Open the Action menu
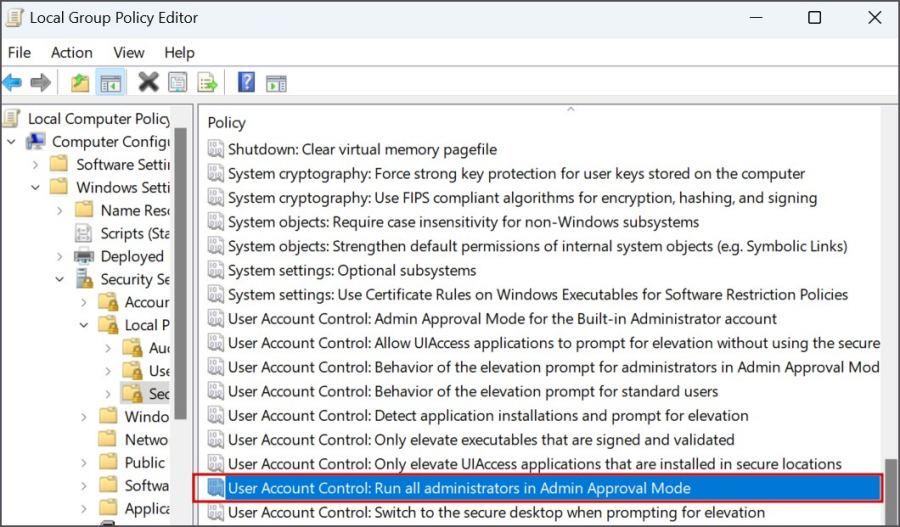Image resolution: width=900 pixels, height=527 pixels. (72, 52)
